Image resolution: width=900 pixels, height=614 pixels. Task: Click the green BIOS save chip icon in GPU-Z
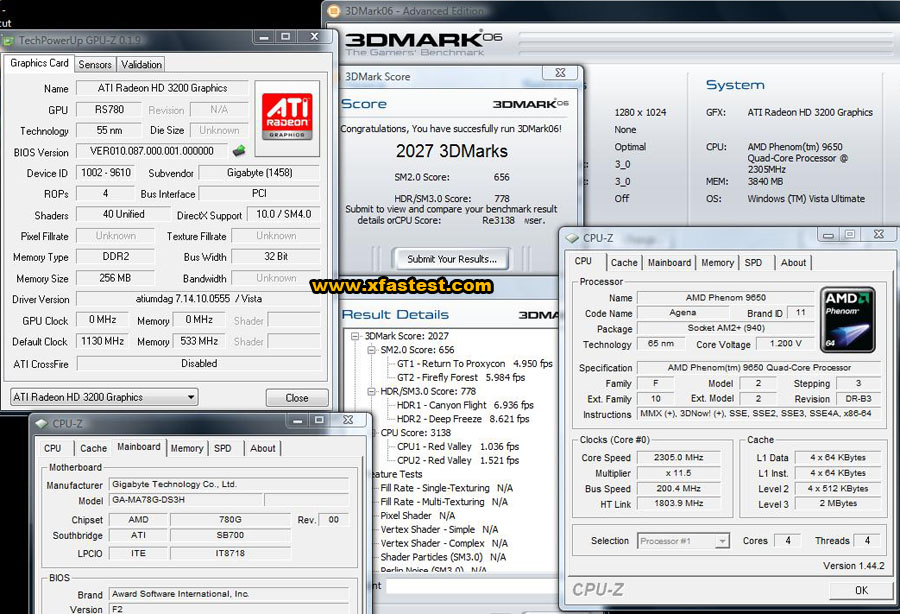click(x=239, y=151)
